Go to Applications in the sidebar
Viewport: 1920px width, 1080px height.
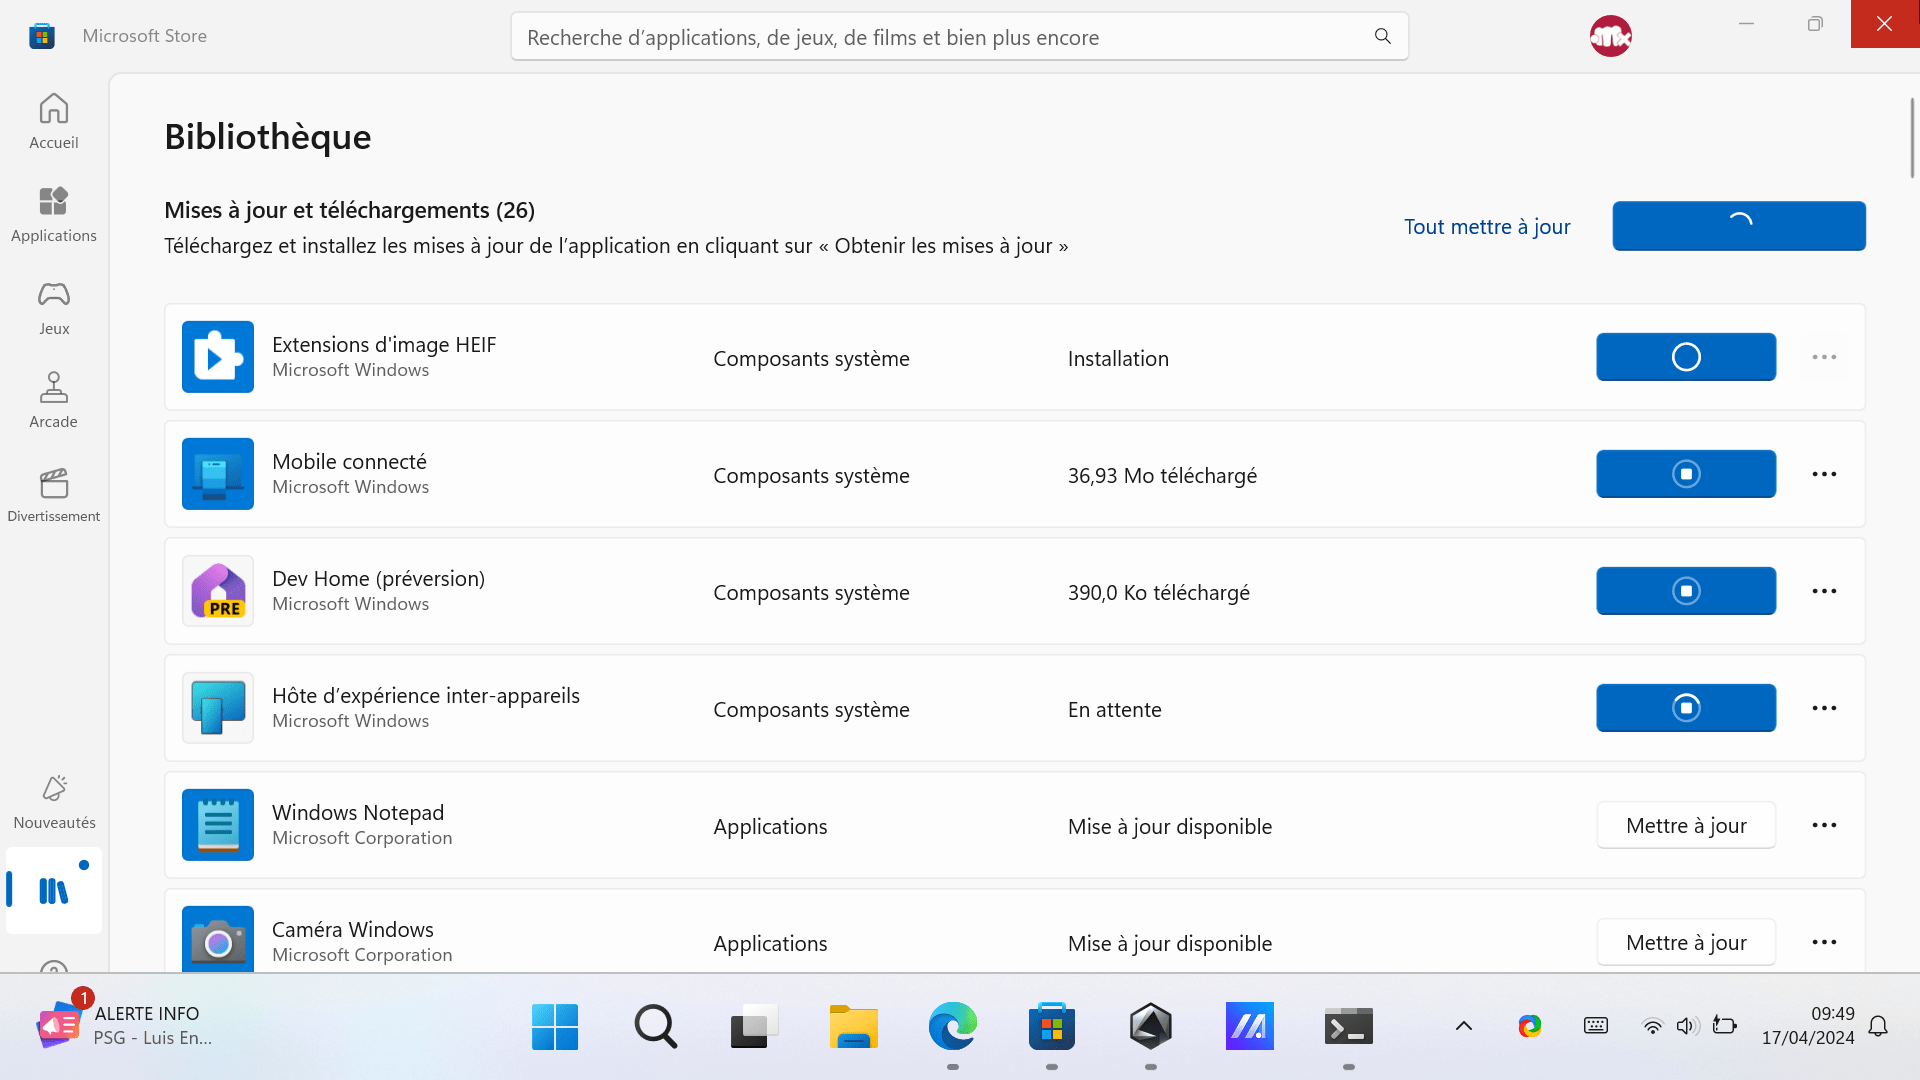coord(54,215)
